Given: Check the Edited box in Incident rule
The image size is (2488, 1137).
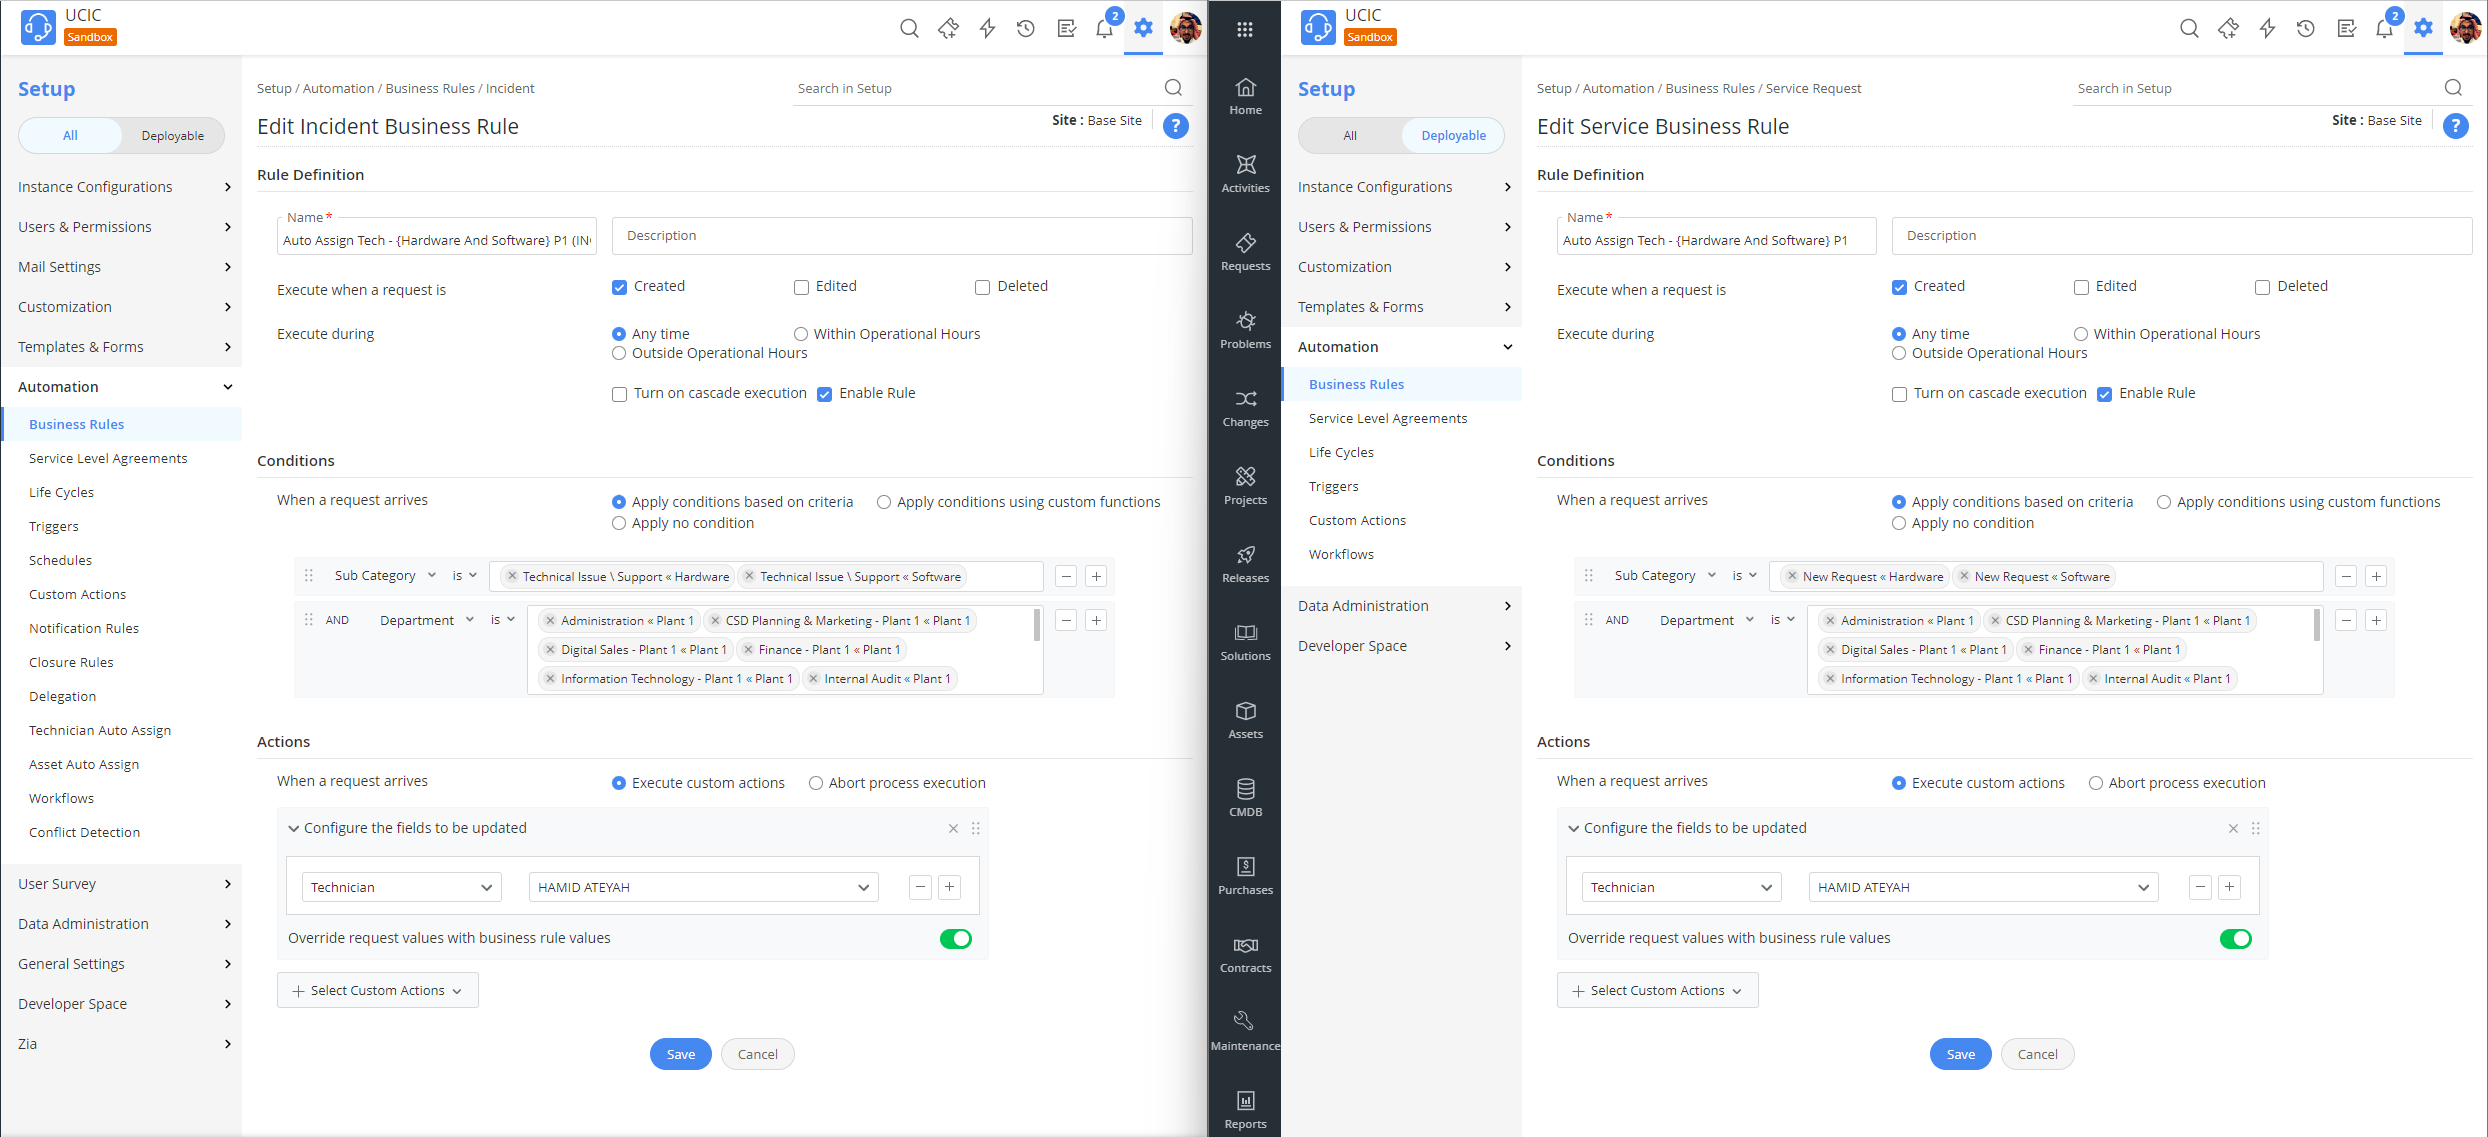Looking at the screenshot, I should click(x=801, y=287).
